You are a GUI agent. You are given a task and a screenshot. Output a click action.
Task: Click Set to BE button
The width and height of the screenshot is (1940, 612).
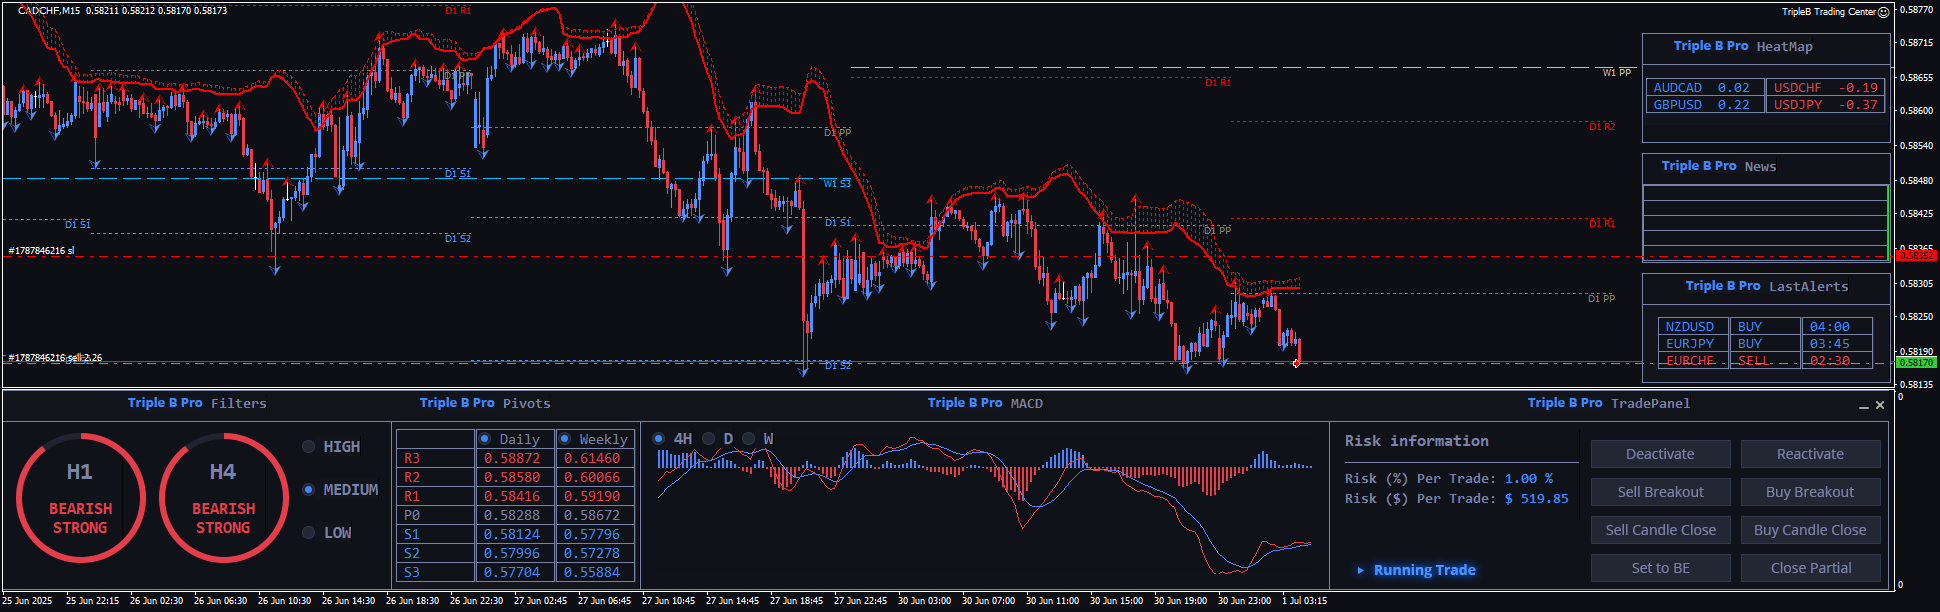[x=1660, y=568]
